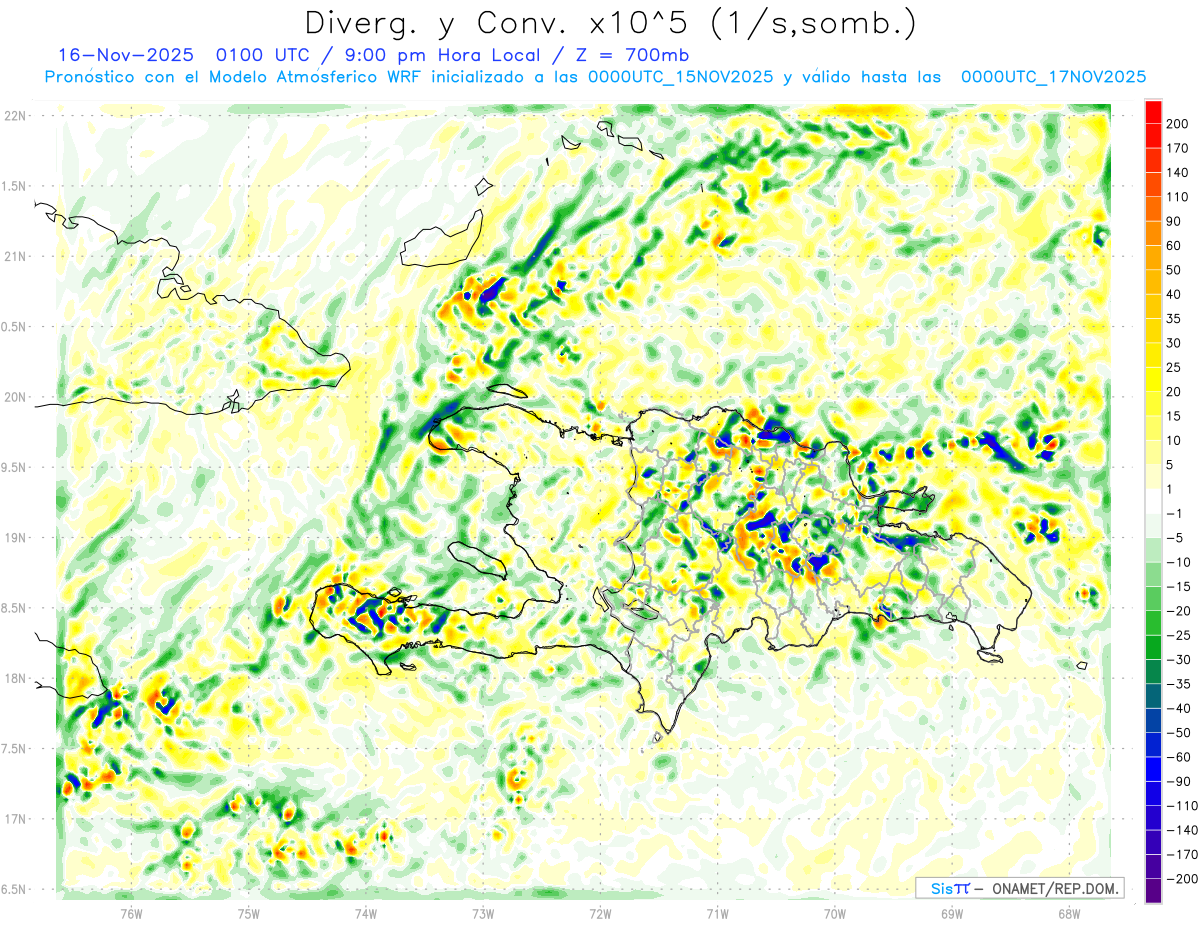Click the '0.5N' latitude label
Image resolution: width=1200 pixels, height=927 pixels.
click(14, 327)
